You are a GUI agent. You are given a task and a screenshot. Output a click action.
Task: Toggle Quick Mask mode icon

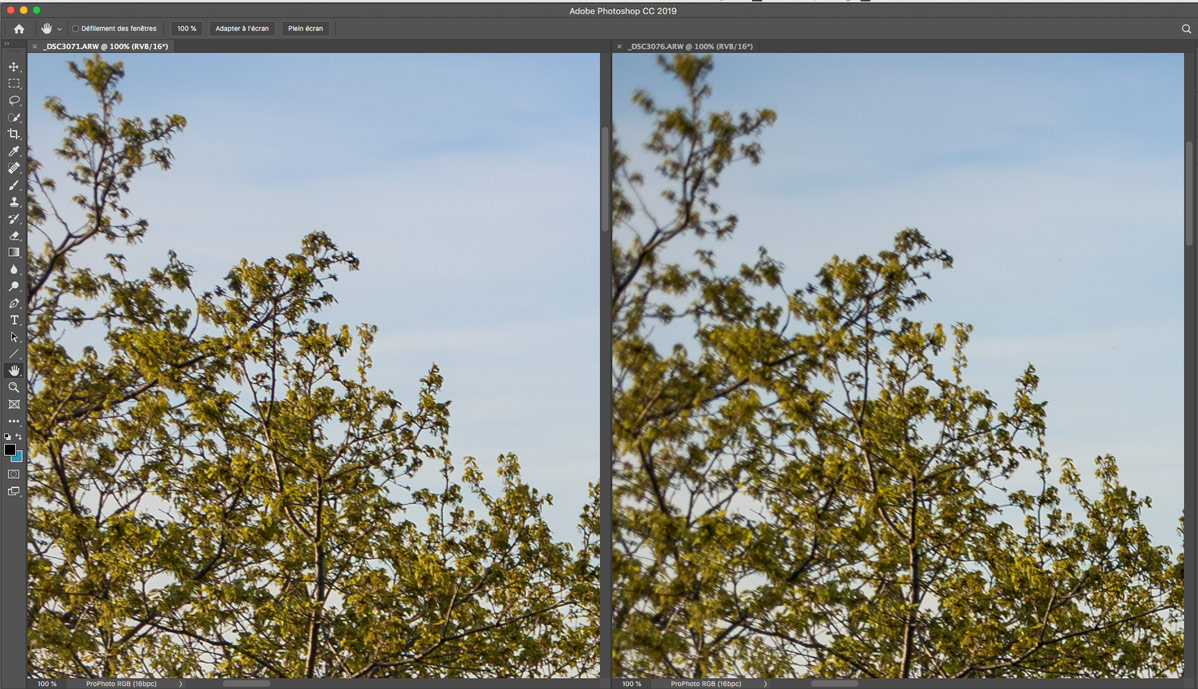pyautogui.click(x=14, y=474)
